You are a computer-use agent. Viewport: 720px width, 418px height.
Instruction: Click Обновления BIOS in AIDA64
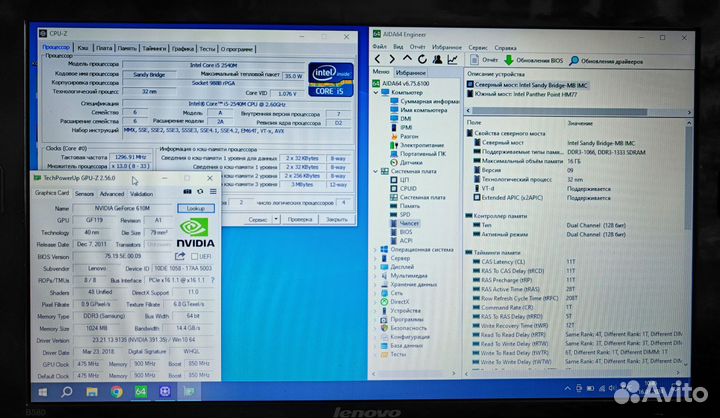coord(533,60)
